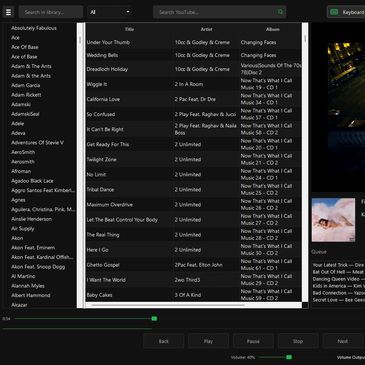Screen dimensions: 365x365
Task: Click the Pause button
Action: pyautogui.click(x=253, y=341)
